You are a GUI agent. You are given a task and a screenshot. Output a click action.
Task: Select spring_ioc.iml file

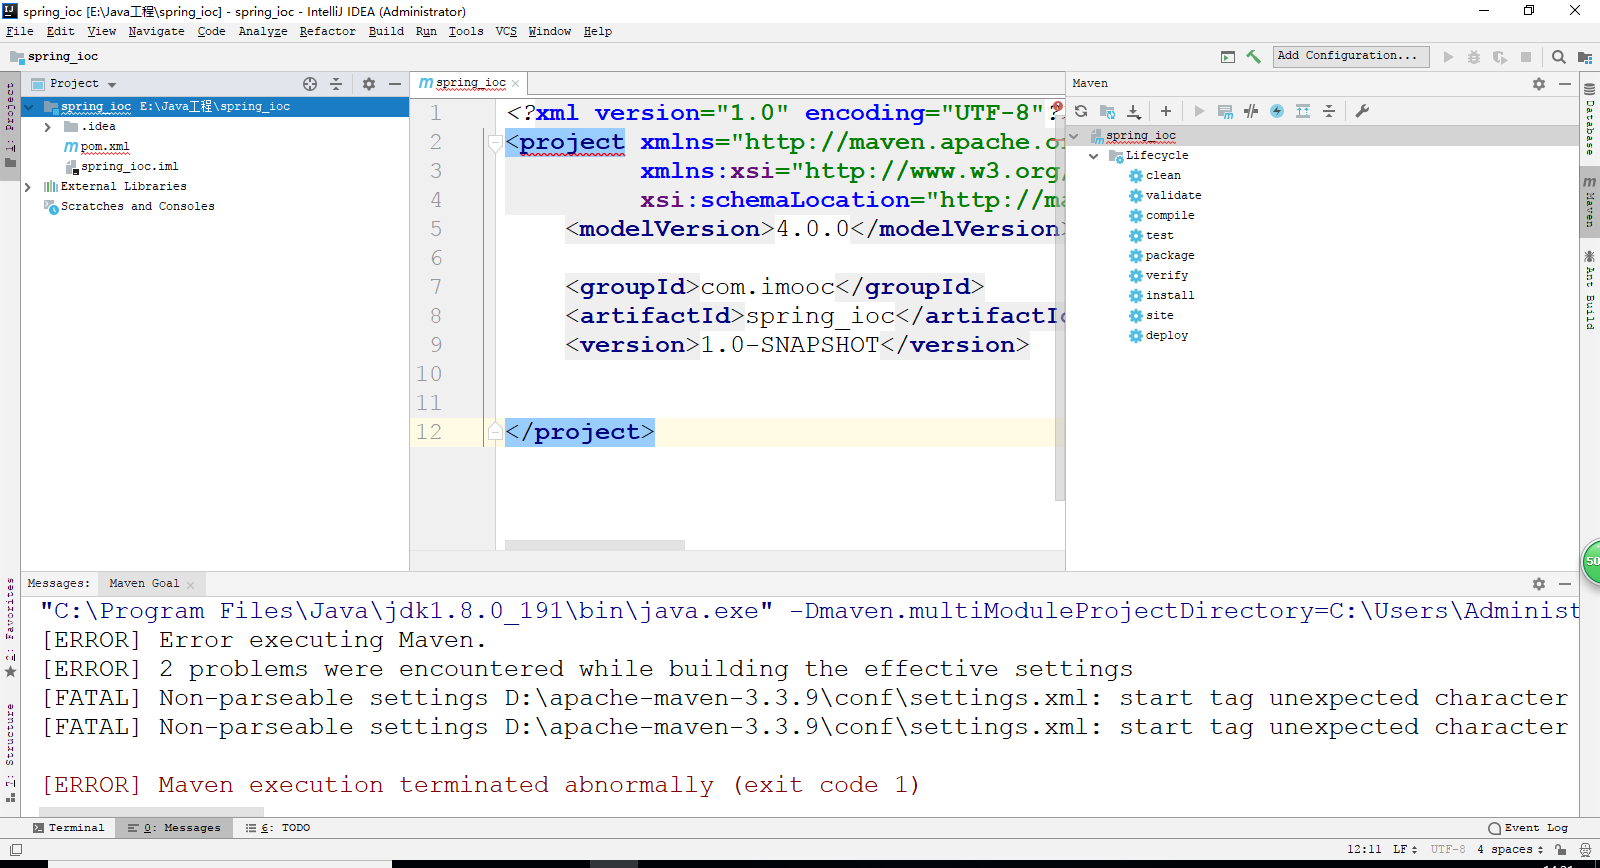130,167
